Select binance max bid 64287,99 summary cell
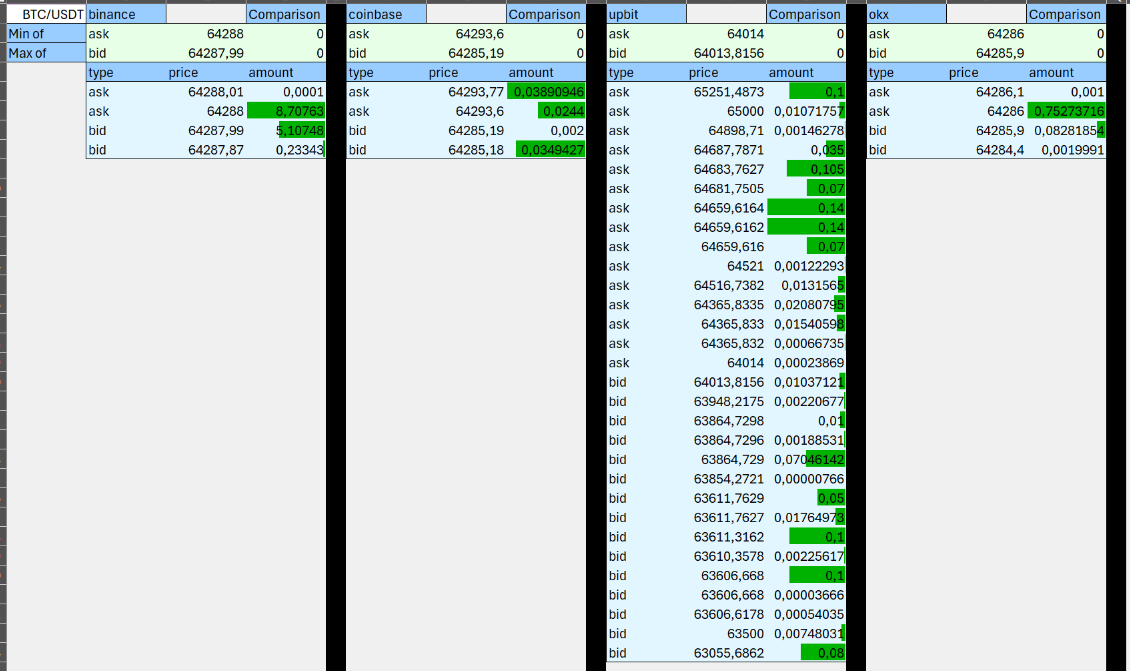This screenshot has height=671, width=1130. click(x=206, y=53)
